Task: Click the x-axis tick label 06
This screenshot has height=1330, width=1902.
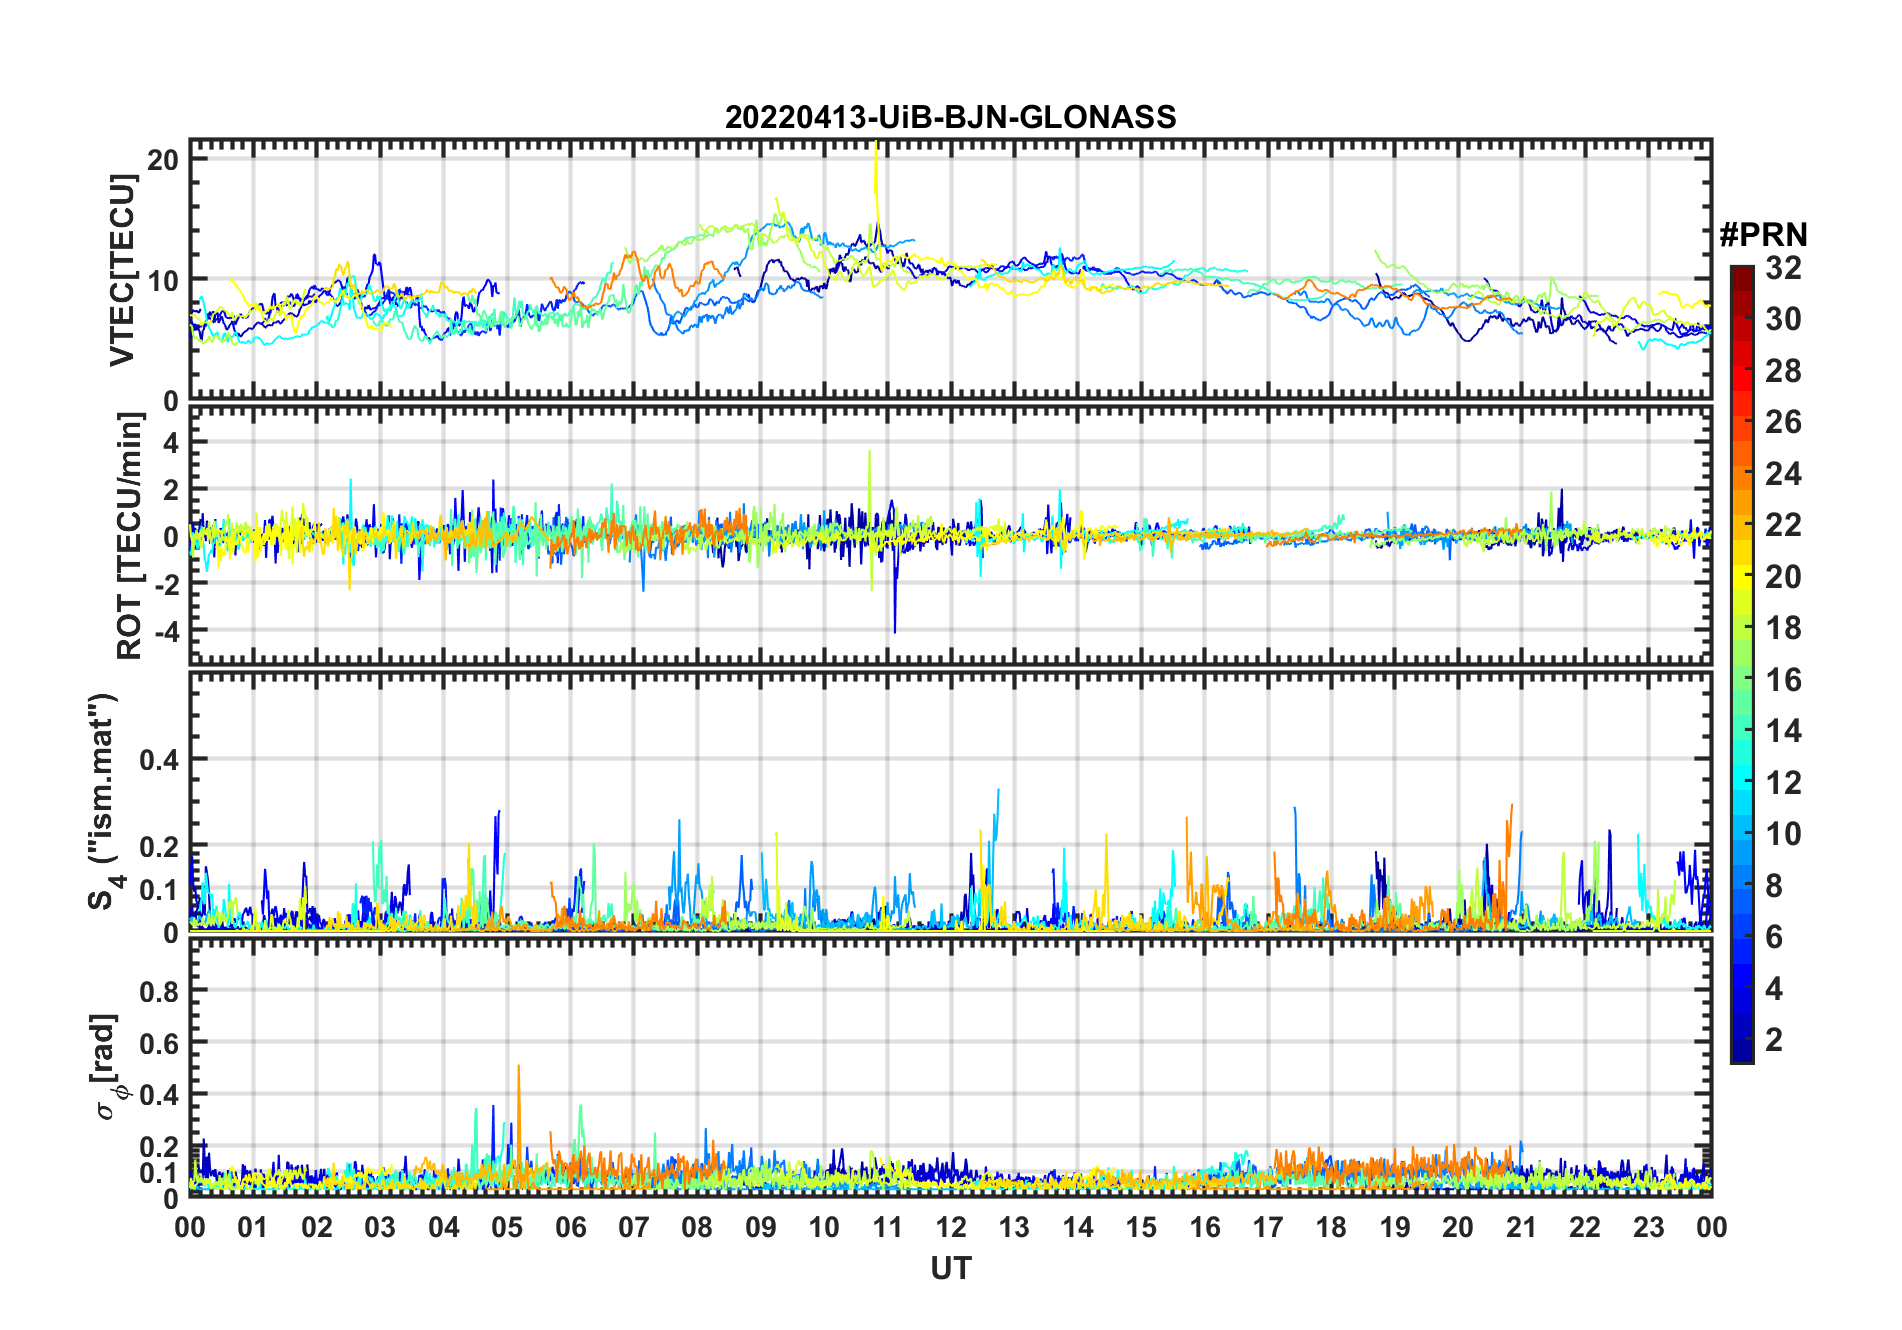Action: coord(571,1227)
